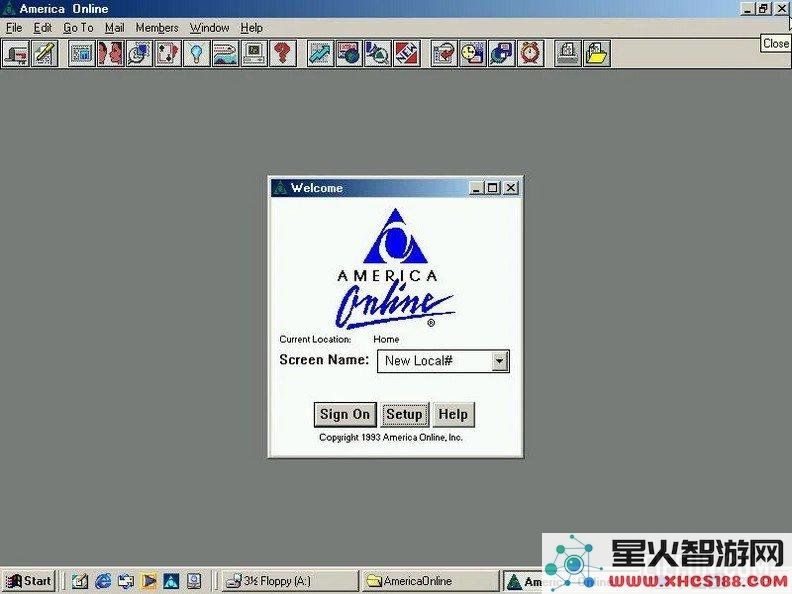Click the magnifying glass search icon

pos(378,53)
